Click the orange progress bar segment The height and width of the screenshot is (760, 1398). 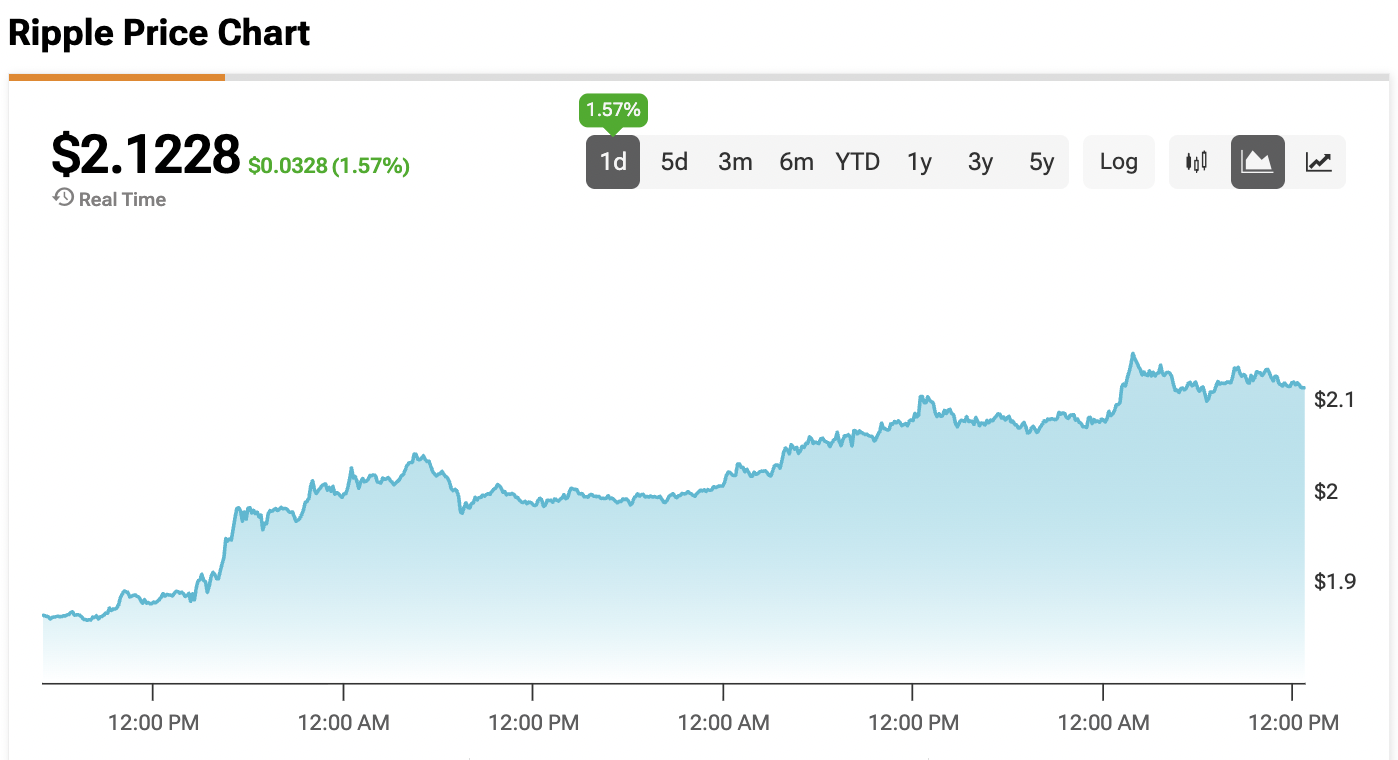point(116,76)
